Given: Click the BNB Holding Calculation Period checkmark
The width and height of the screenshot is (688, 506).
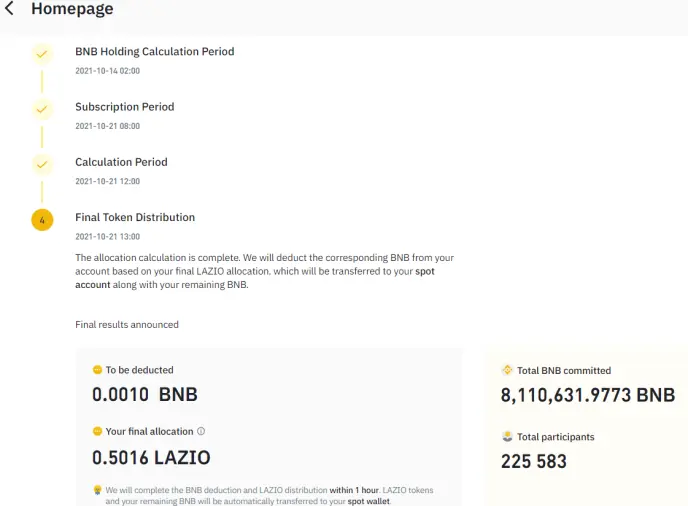Looking at the screenshot, I should [42, 54].
